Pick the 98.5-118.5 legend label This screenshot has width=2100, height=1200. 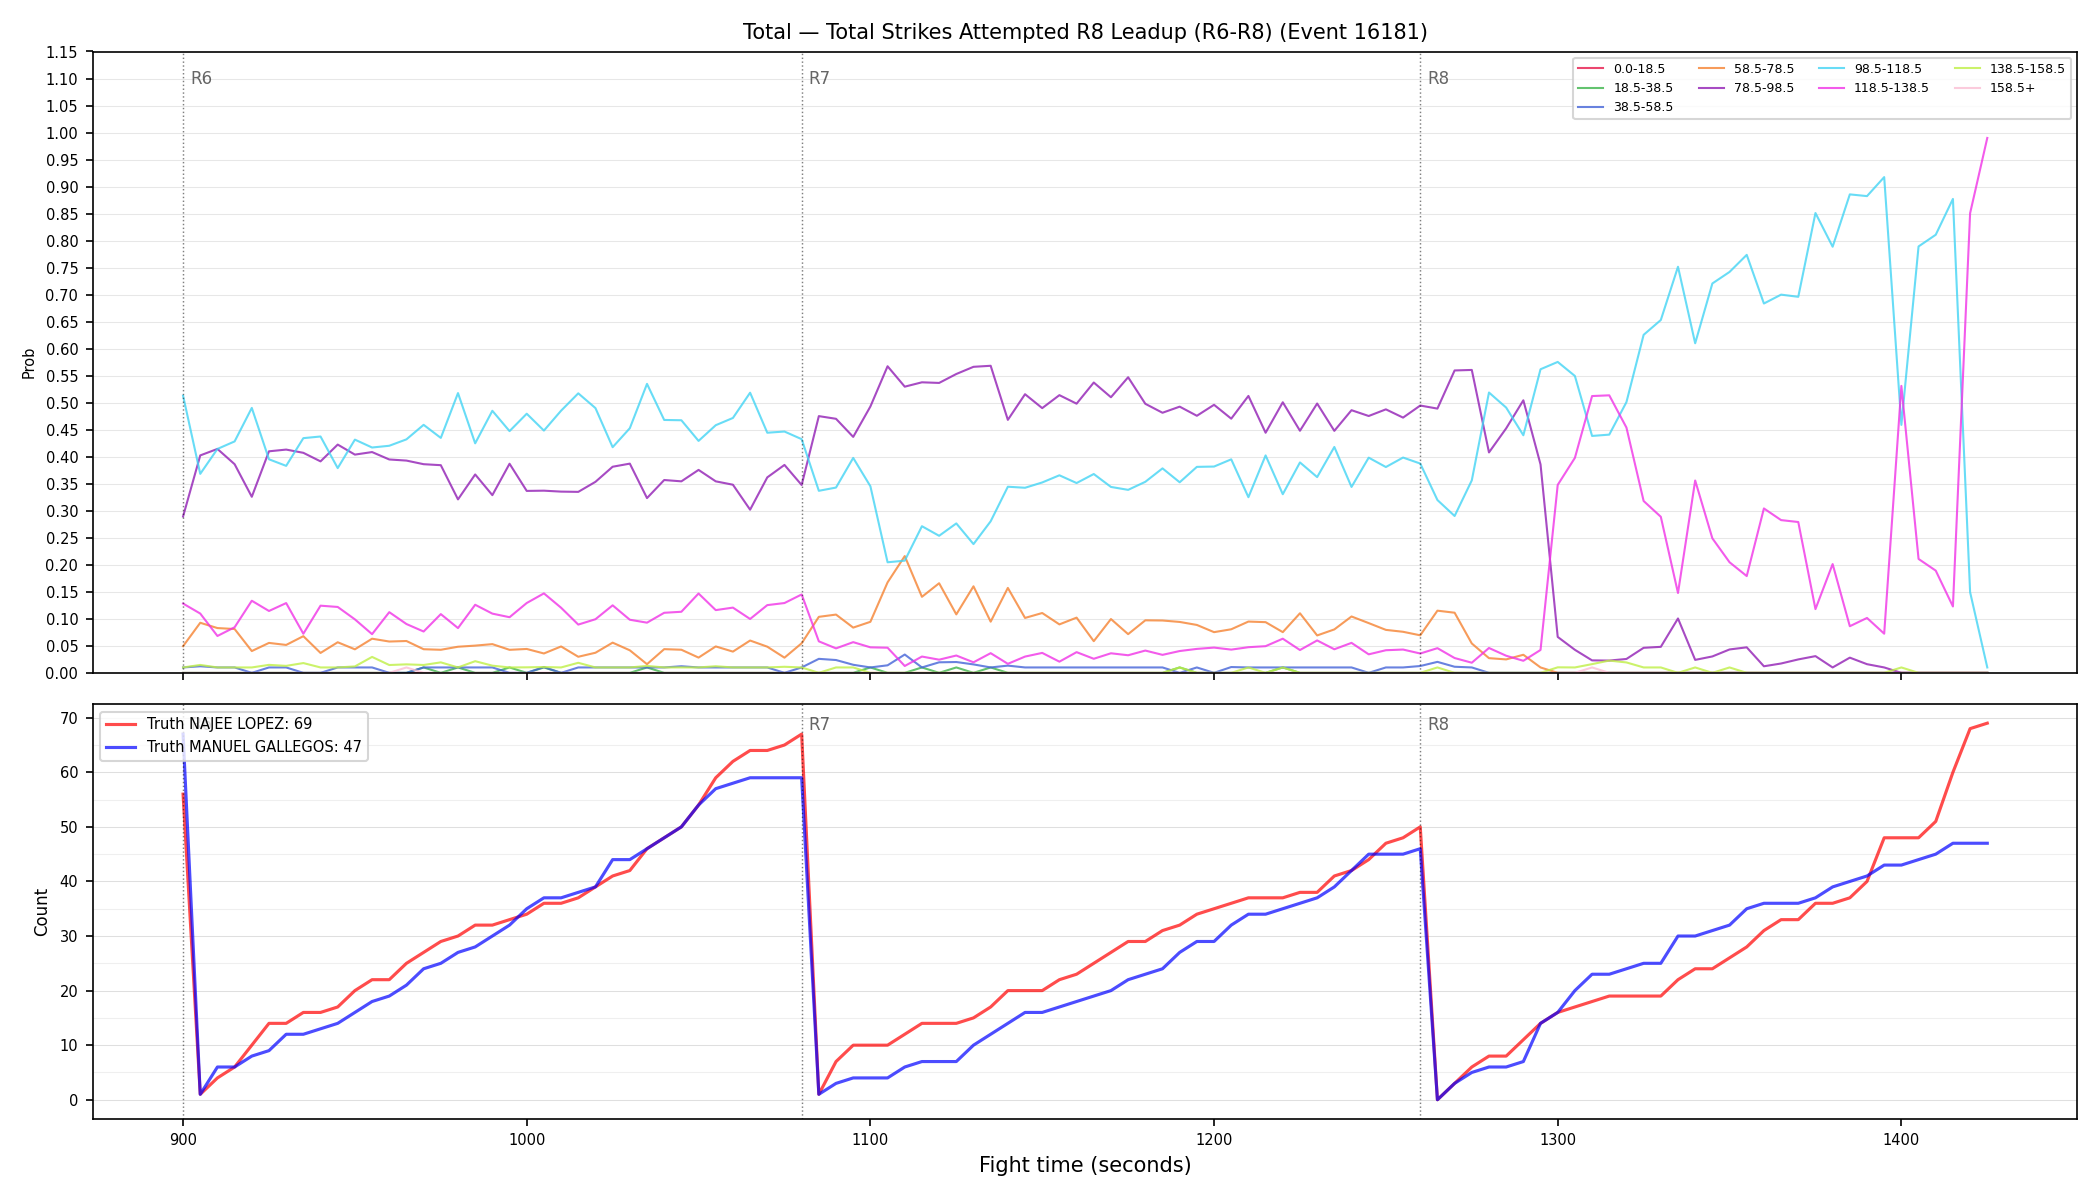click(x=1888, y=69)
